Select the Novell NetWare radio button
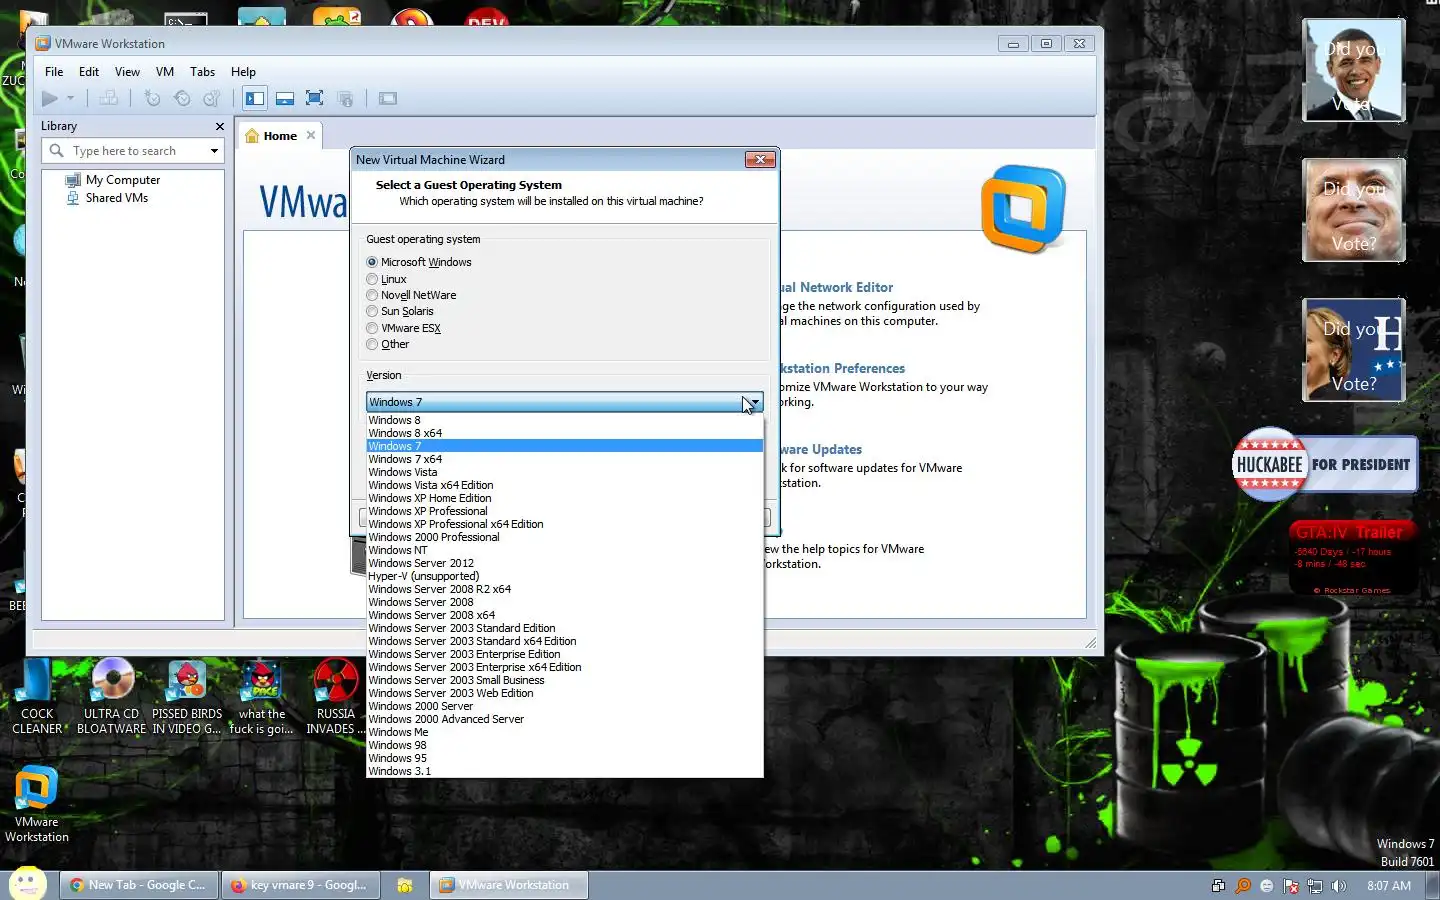The image size is (1440, 900). [x=372, y=295]
